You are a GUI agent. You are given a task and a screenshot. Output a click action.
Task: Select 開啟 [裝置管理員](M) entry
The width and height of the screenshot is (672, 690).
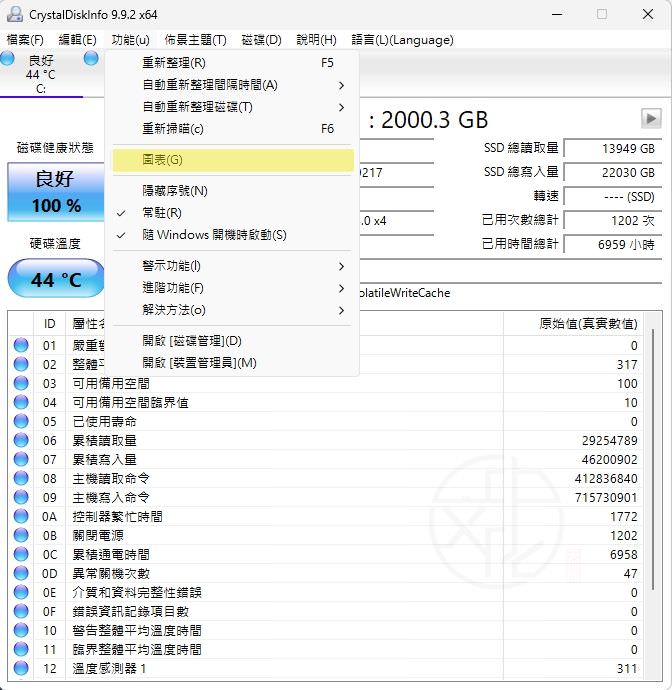click(233, 363)
